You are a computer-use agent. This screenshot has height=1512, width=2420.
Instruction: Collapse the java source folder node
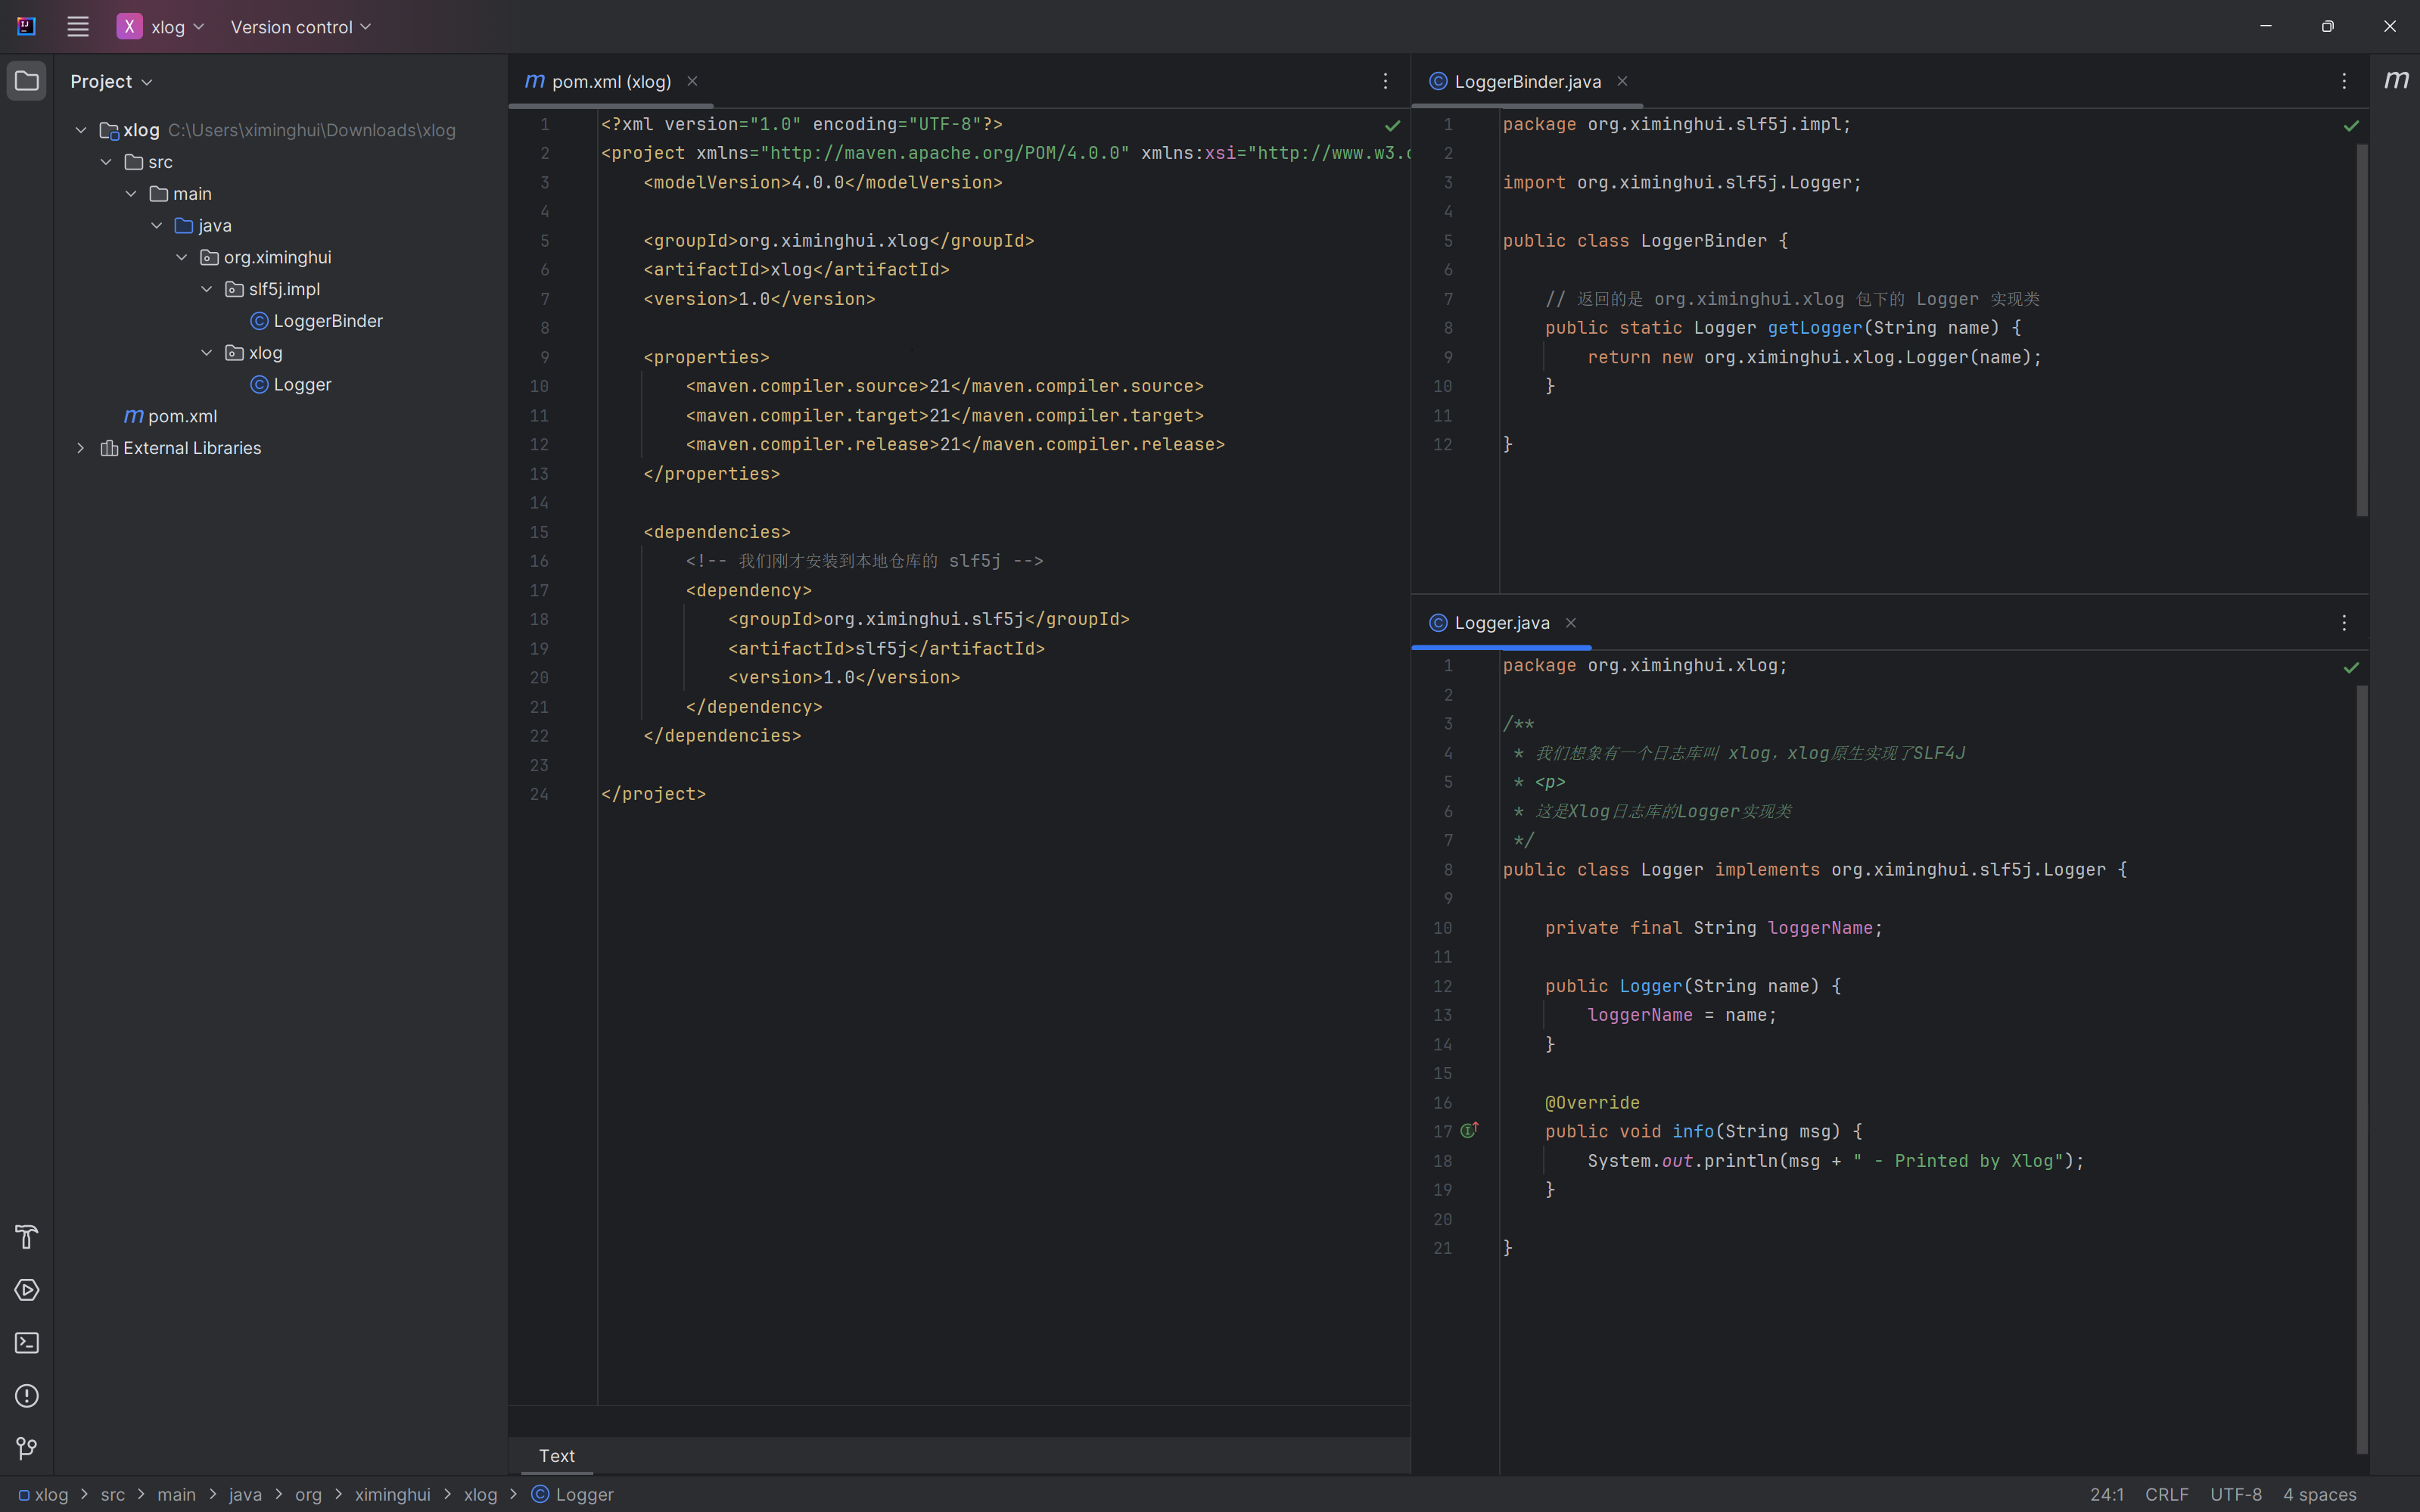[156, 226]
